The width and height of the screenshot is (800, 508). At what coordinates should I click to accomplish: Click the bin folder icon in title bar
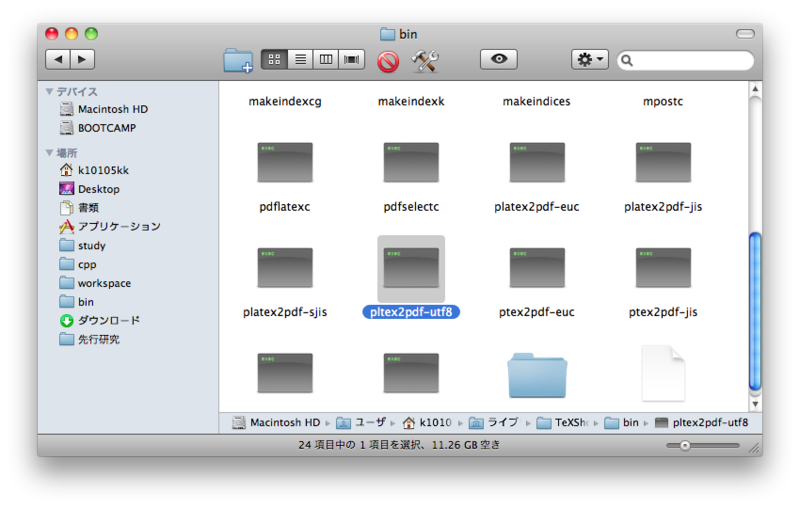click(388, 34)
